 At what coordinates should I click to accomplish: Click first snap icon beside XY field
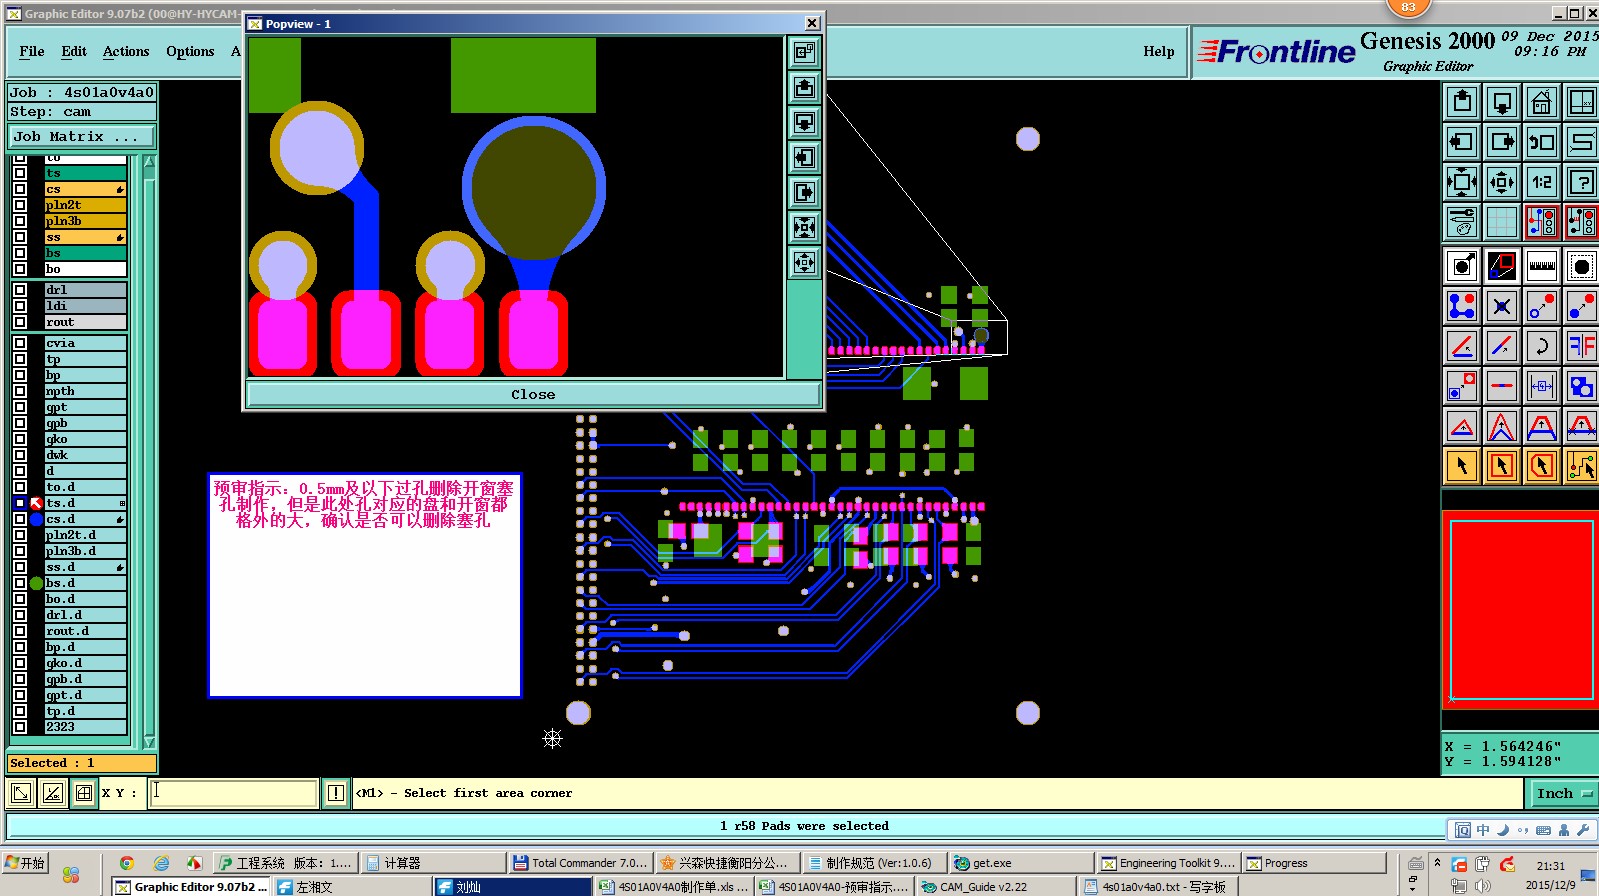point(20,793)
